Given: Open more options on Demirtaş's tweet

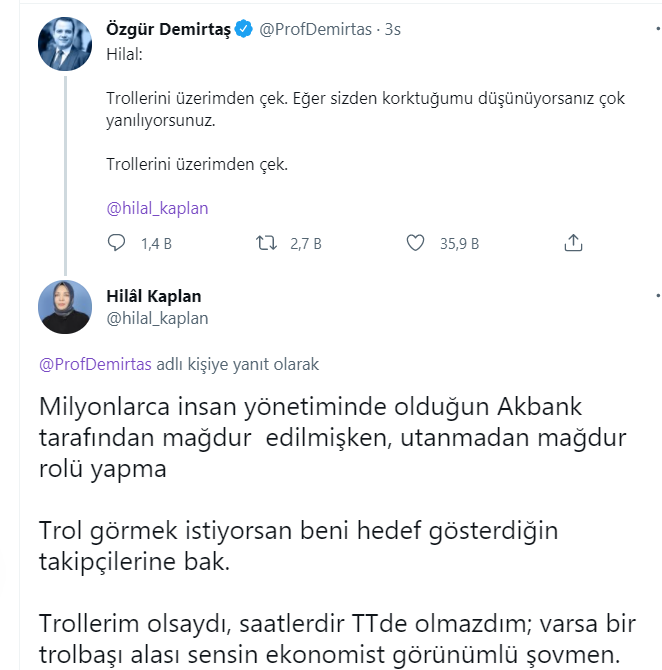Looking at the screenshot, I should pos(656,30).
